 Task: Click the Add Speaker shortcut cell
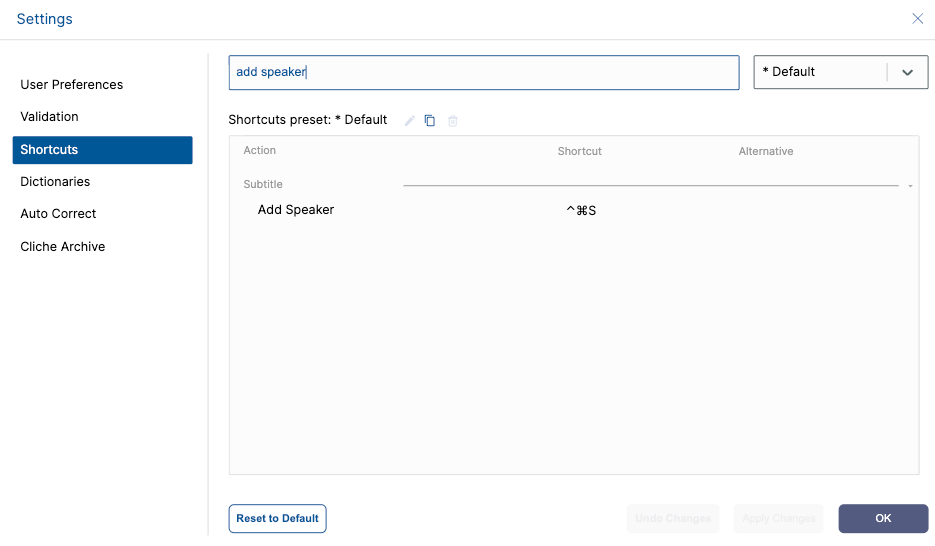point(581,210)
